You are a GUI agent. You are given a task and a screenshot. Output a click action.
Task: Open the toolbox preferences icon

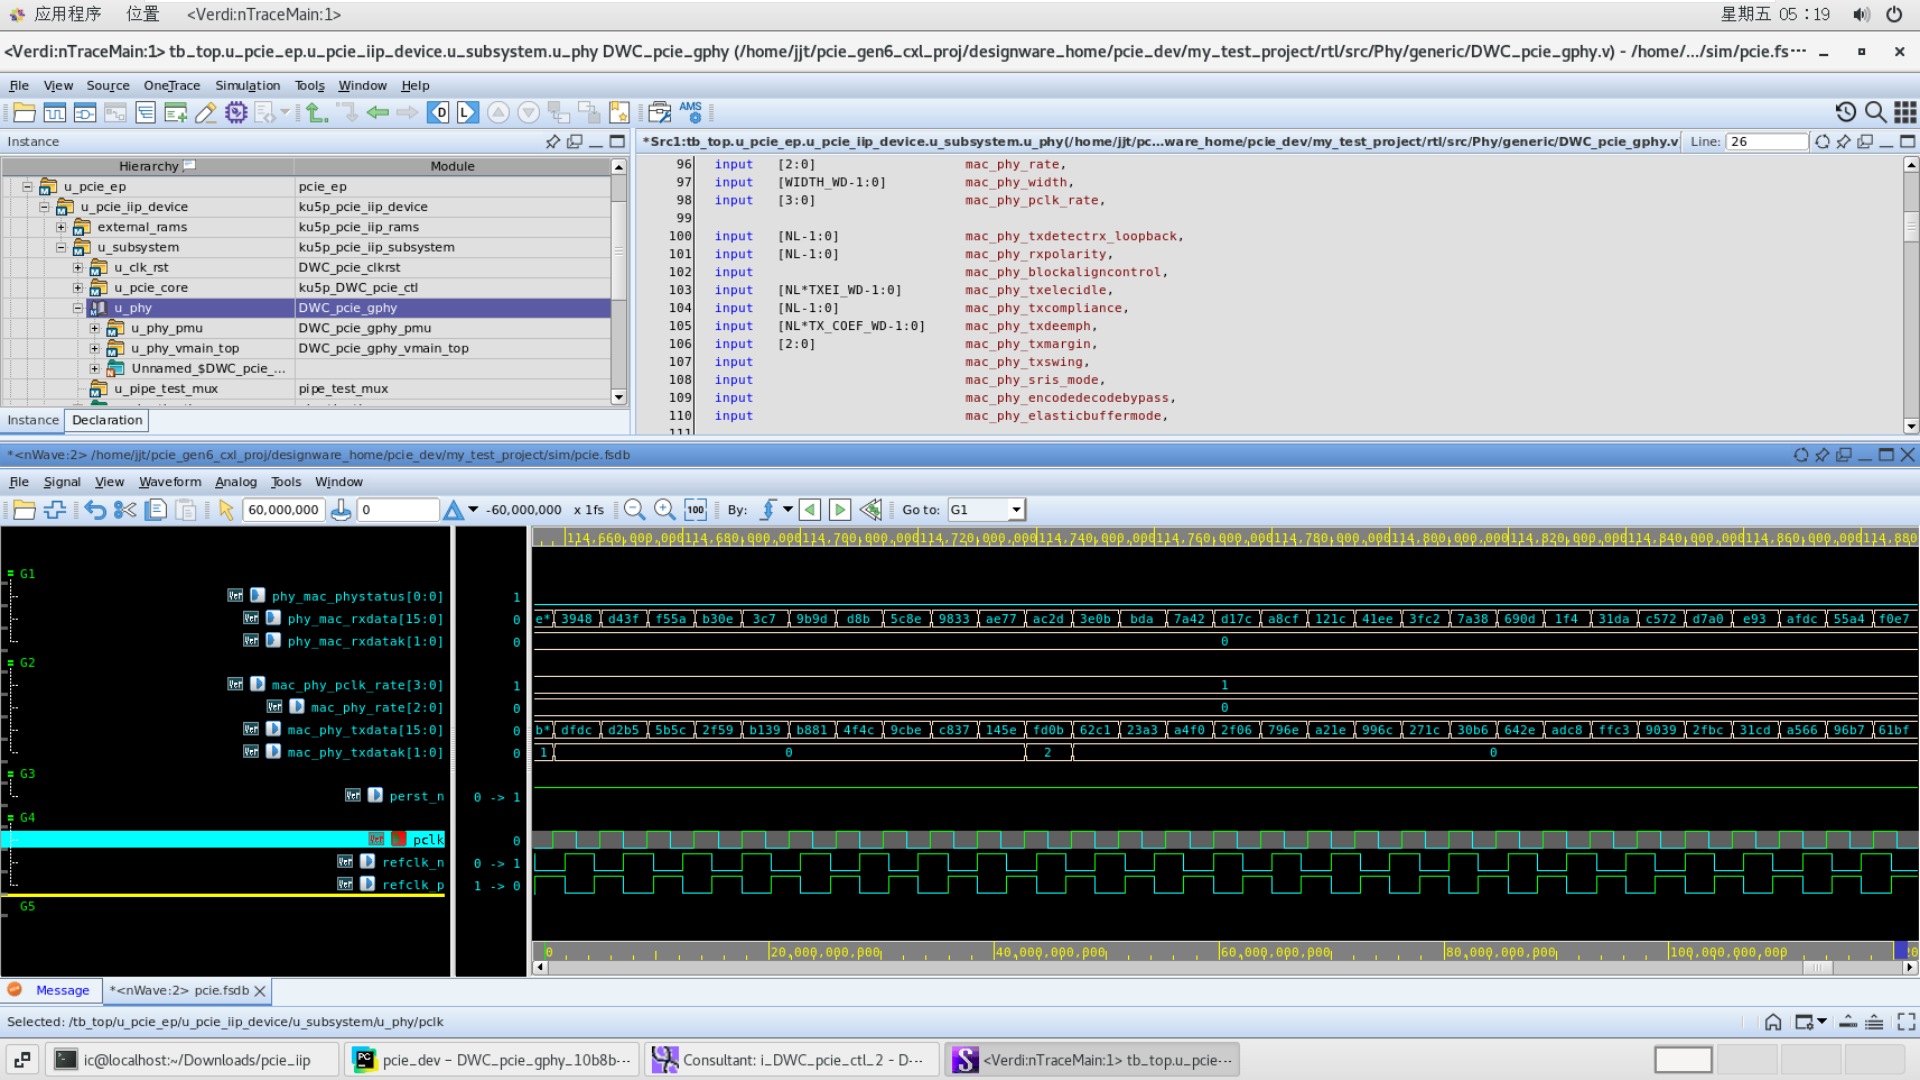pyautogui.click(x=660, y=113)
